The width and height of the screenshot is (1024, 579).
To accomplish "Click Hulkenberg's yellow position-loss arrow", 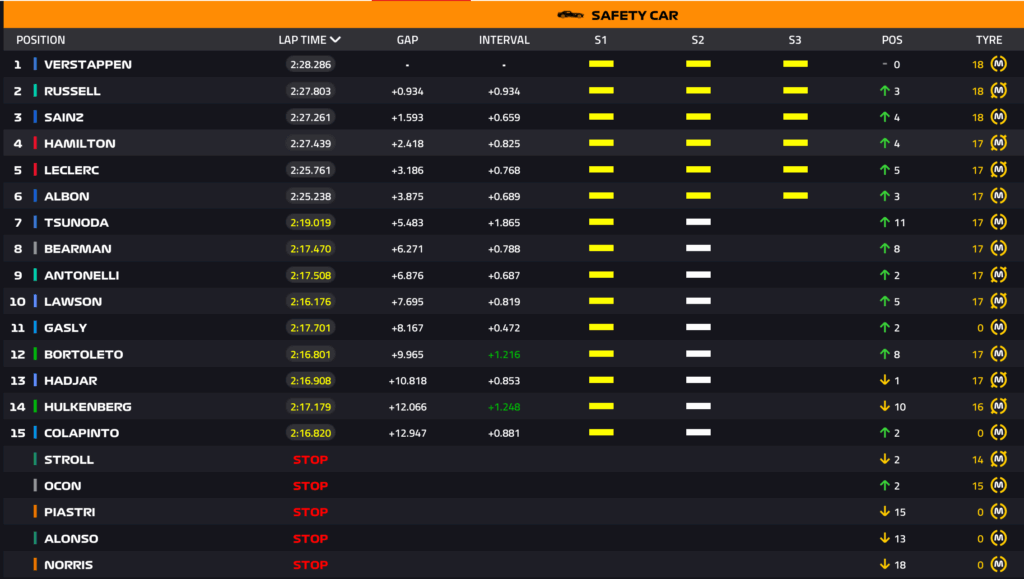I will click(x=884, y=407).
